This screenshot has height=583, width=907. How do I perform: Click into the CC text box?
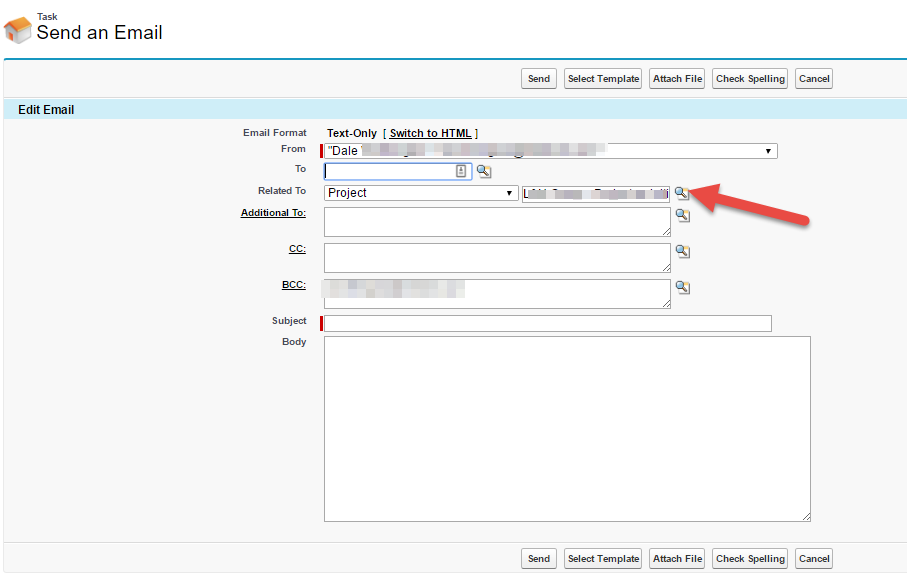pos(497,257)
